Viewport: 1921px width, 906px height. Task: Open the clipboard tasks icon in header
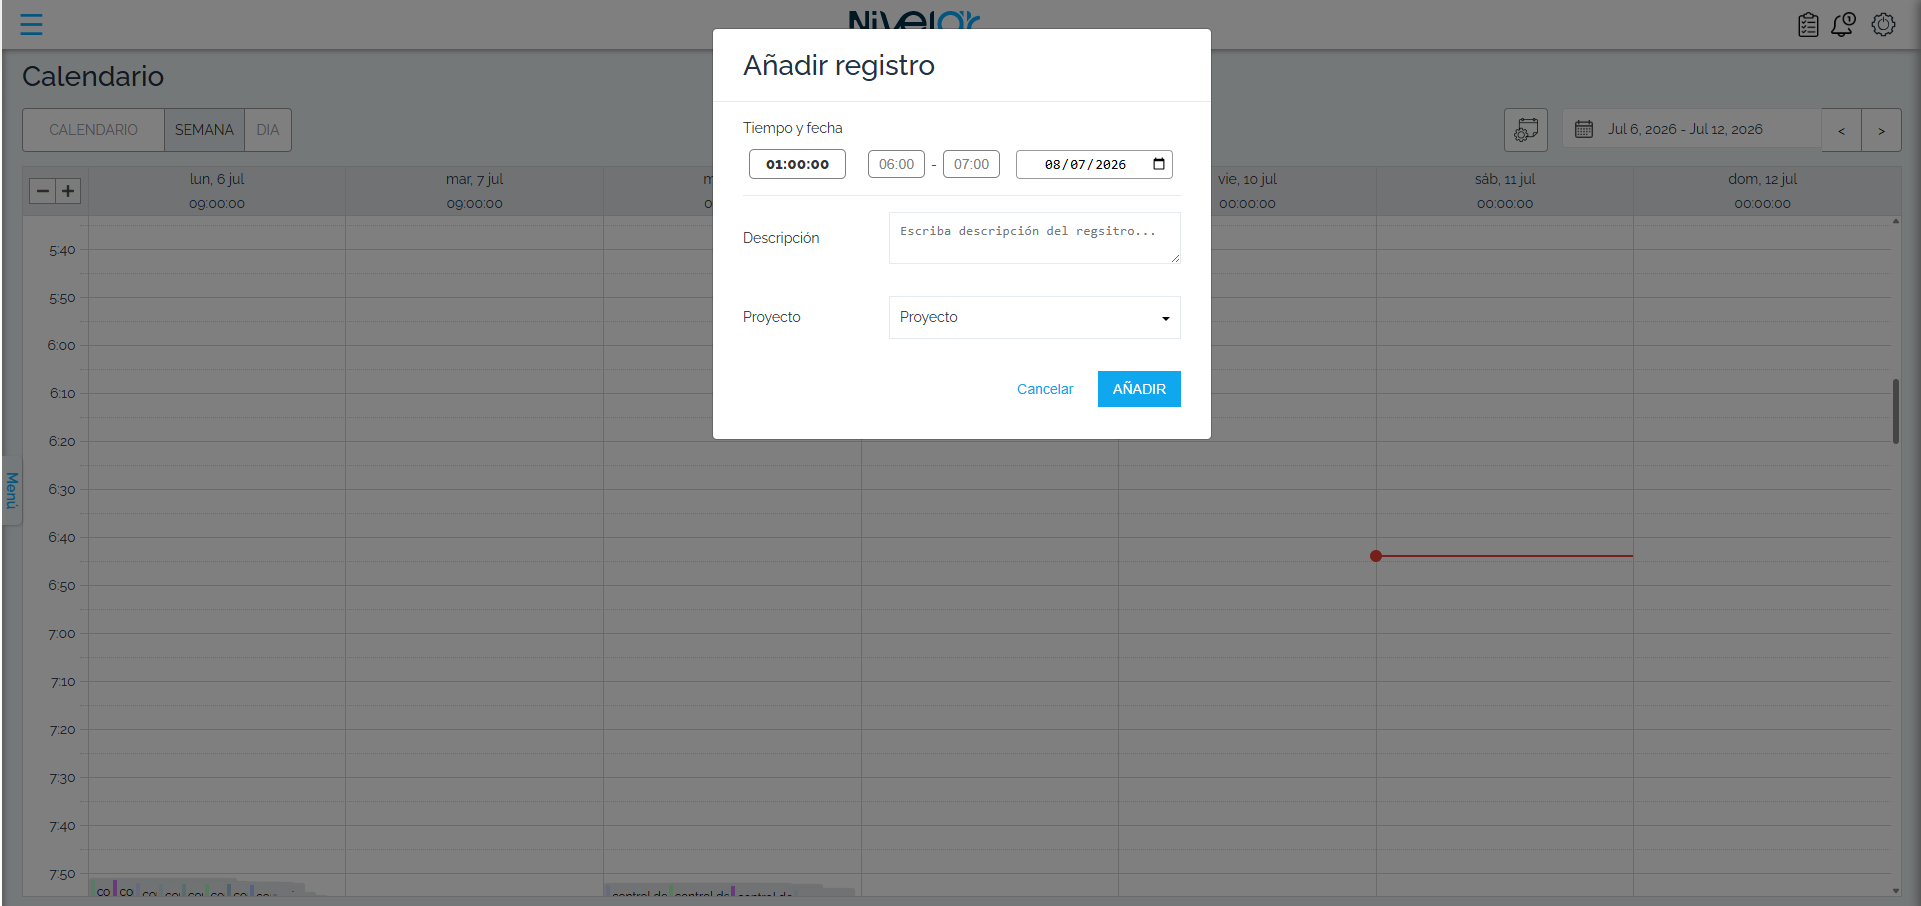pyautogui.click(x=1808, y=25)
